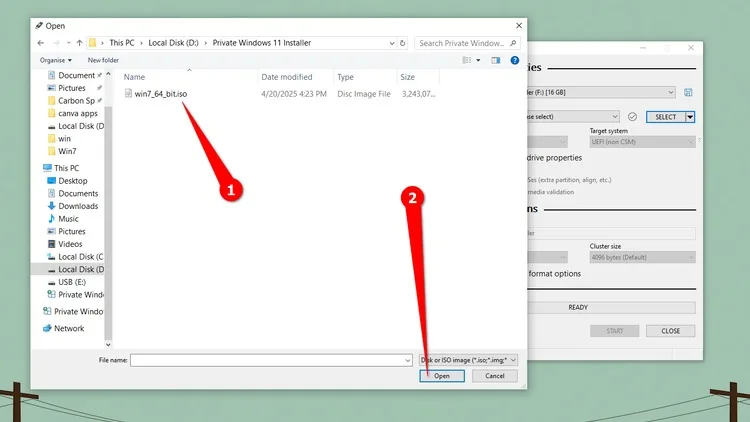Open the Disk or ISO image filter dropdown
Image resolution: width=750 pixels, height=422 pixels.
pos(468,360)
